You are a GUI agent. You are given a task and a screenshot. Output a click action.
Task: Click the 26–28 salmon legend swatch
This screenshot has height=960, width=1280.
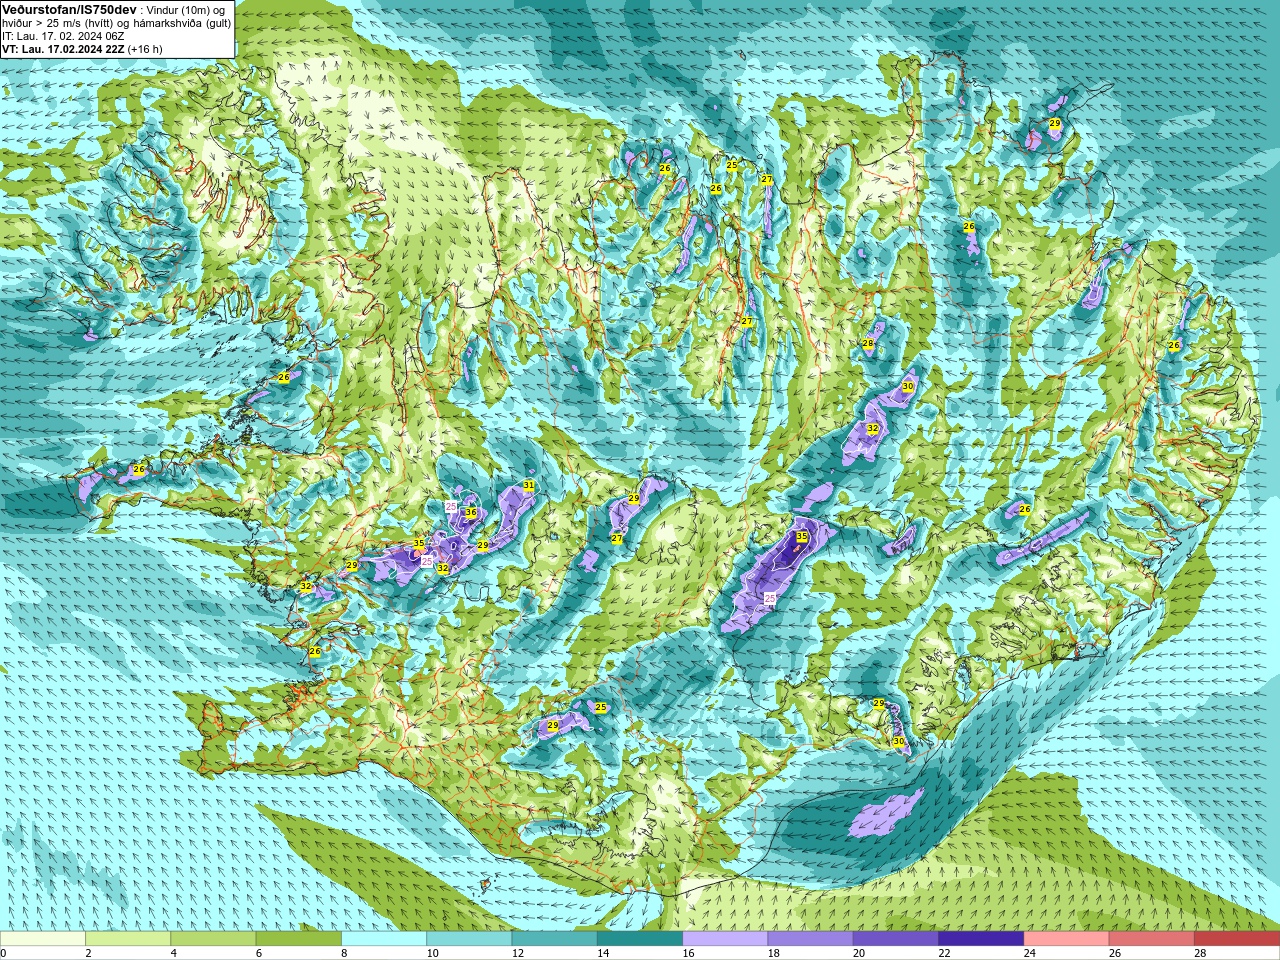(x=1152, y=939)
